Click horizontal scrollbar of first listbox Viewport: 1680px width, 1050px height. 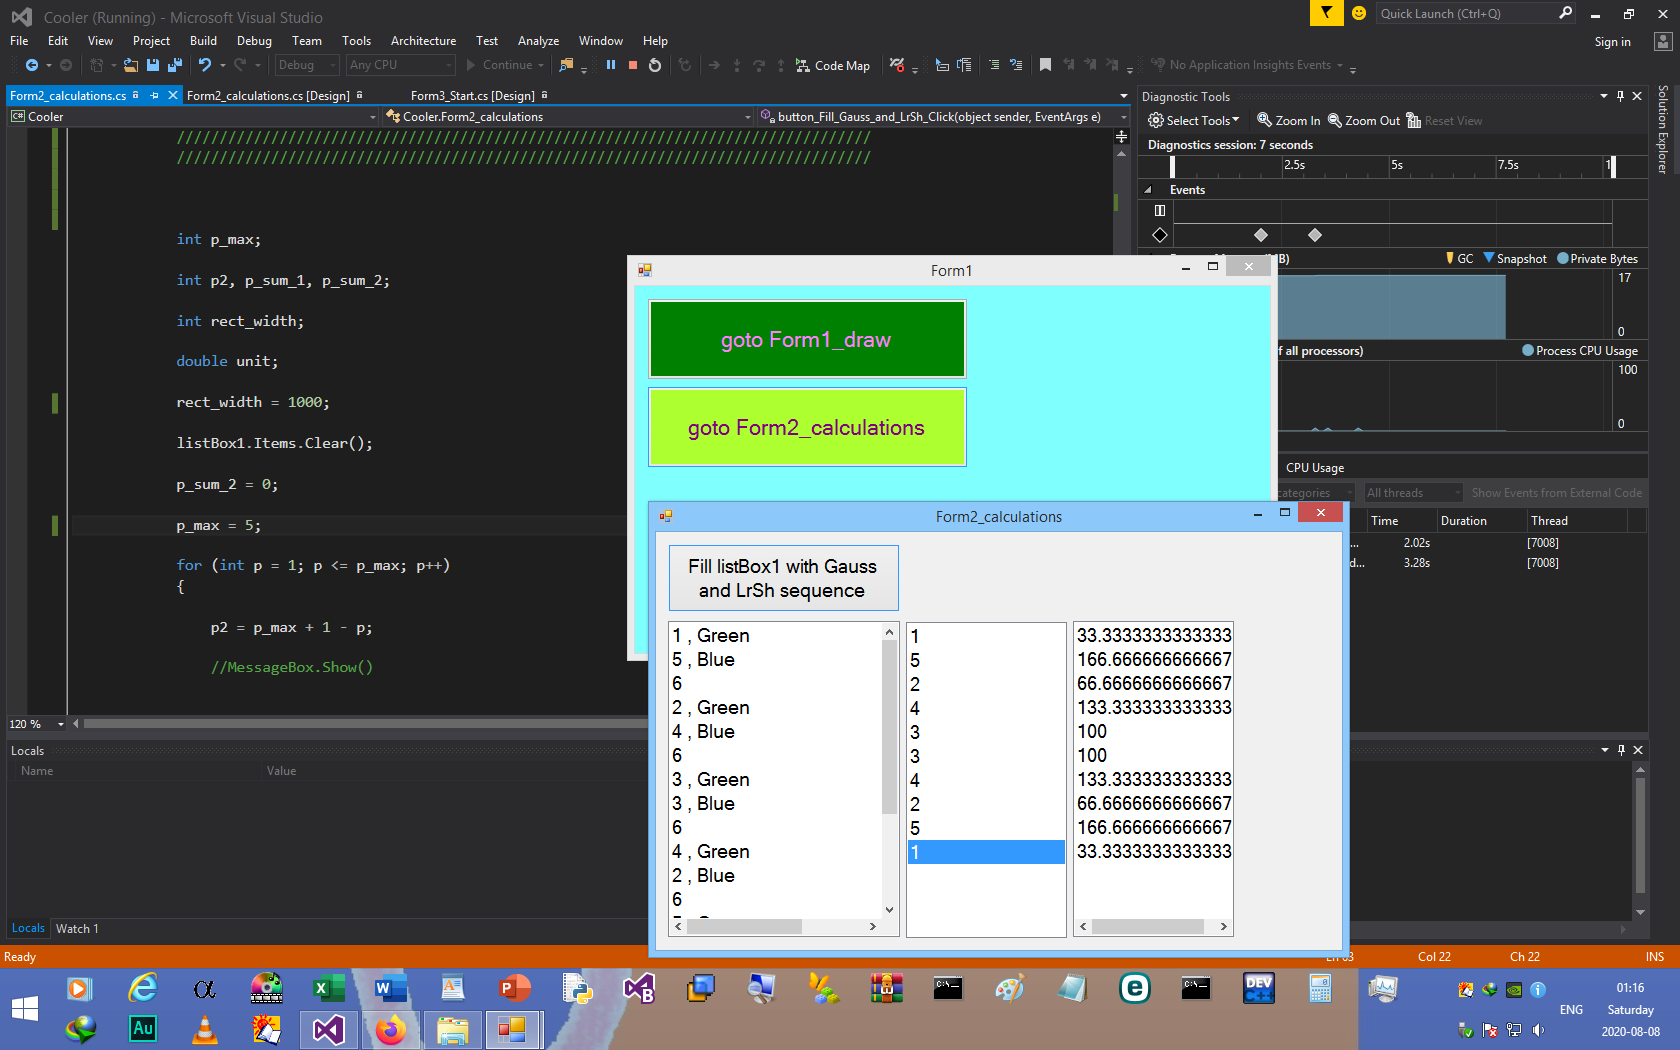pyautogui.click(x=774, y=927)
